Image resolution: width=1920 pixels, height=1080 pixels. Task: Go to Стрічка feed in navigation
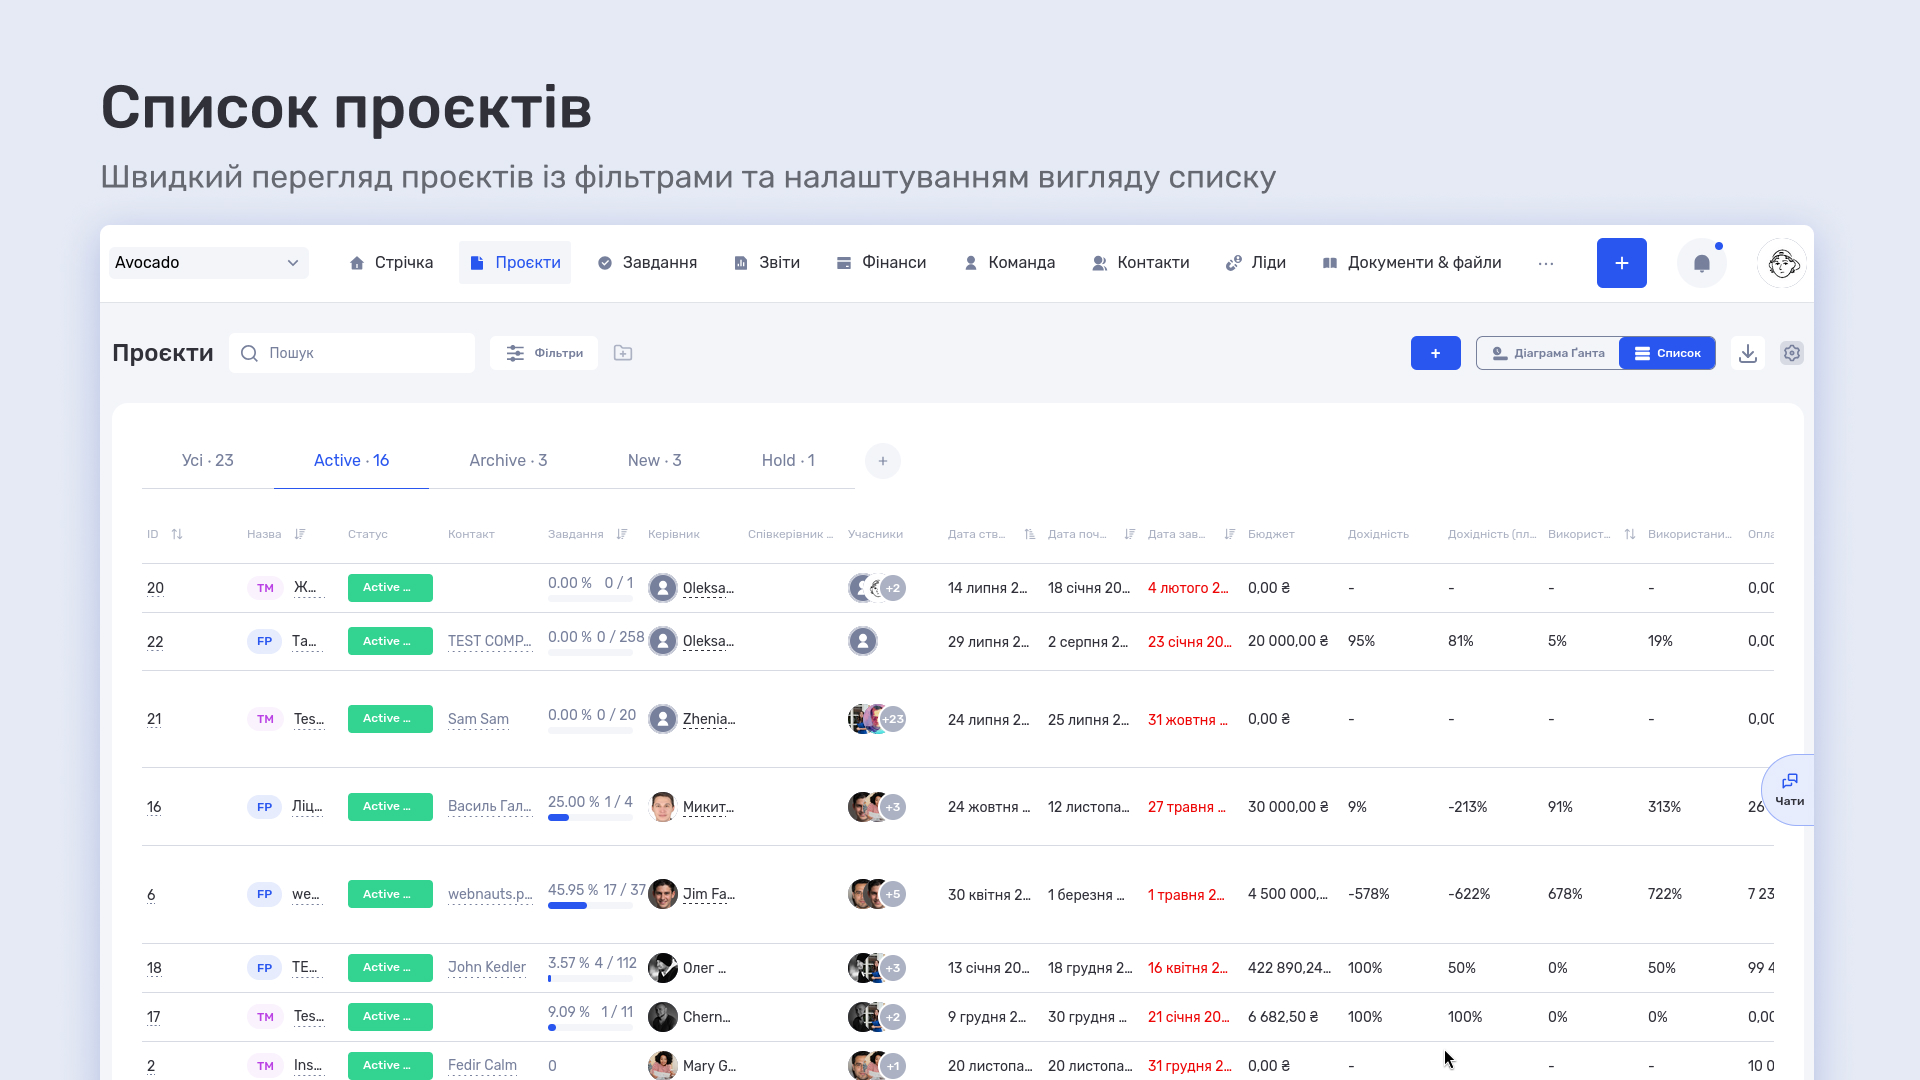[391, 263]
